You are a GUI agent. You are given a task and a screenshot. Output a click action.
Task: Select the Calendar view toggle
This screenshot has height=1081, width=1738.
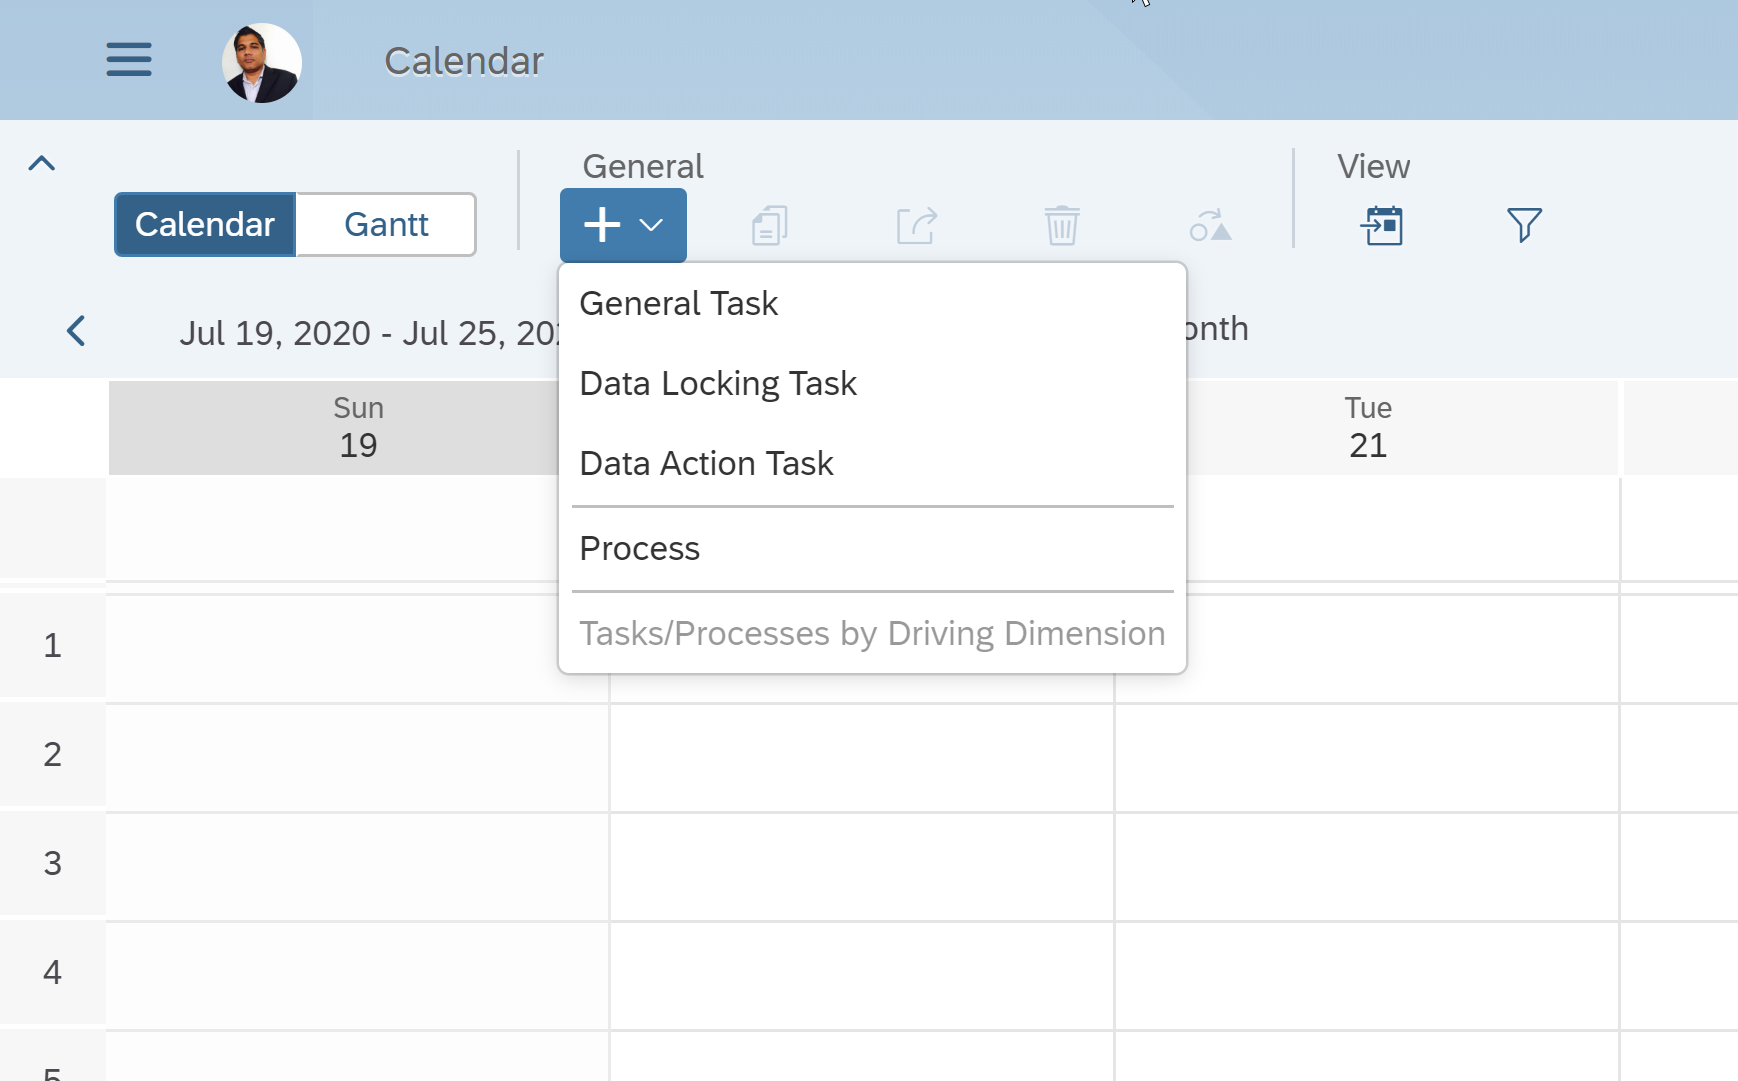coord(204,224)
